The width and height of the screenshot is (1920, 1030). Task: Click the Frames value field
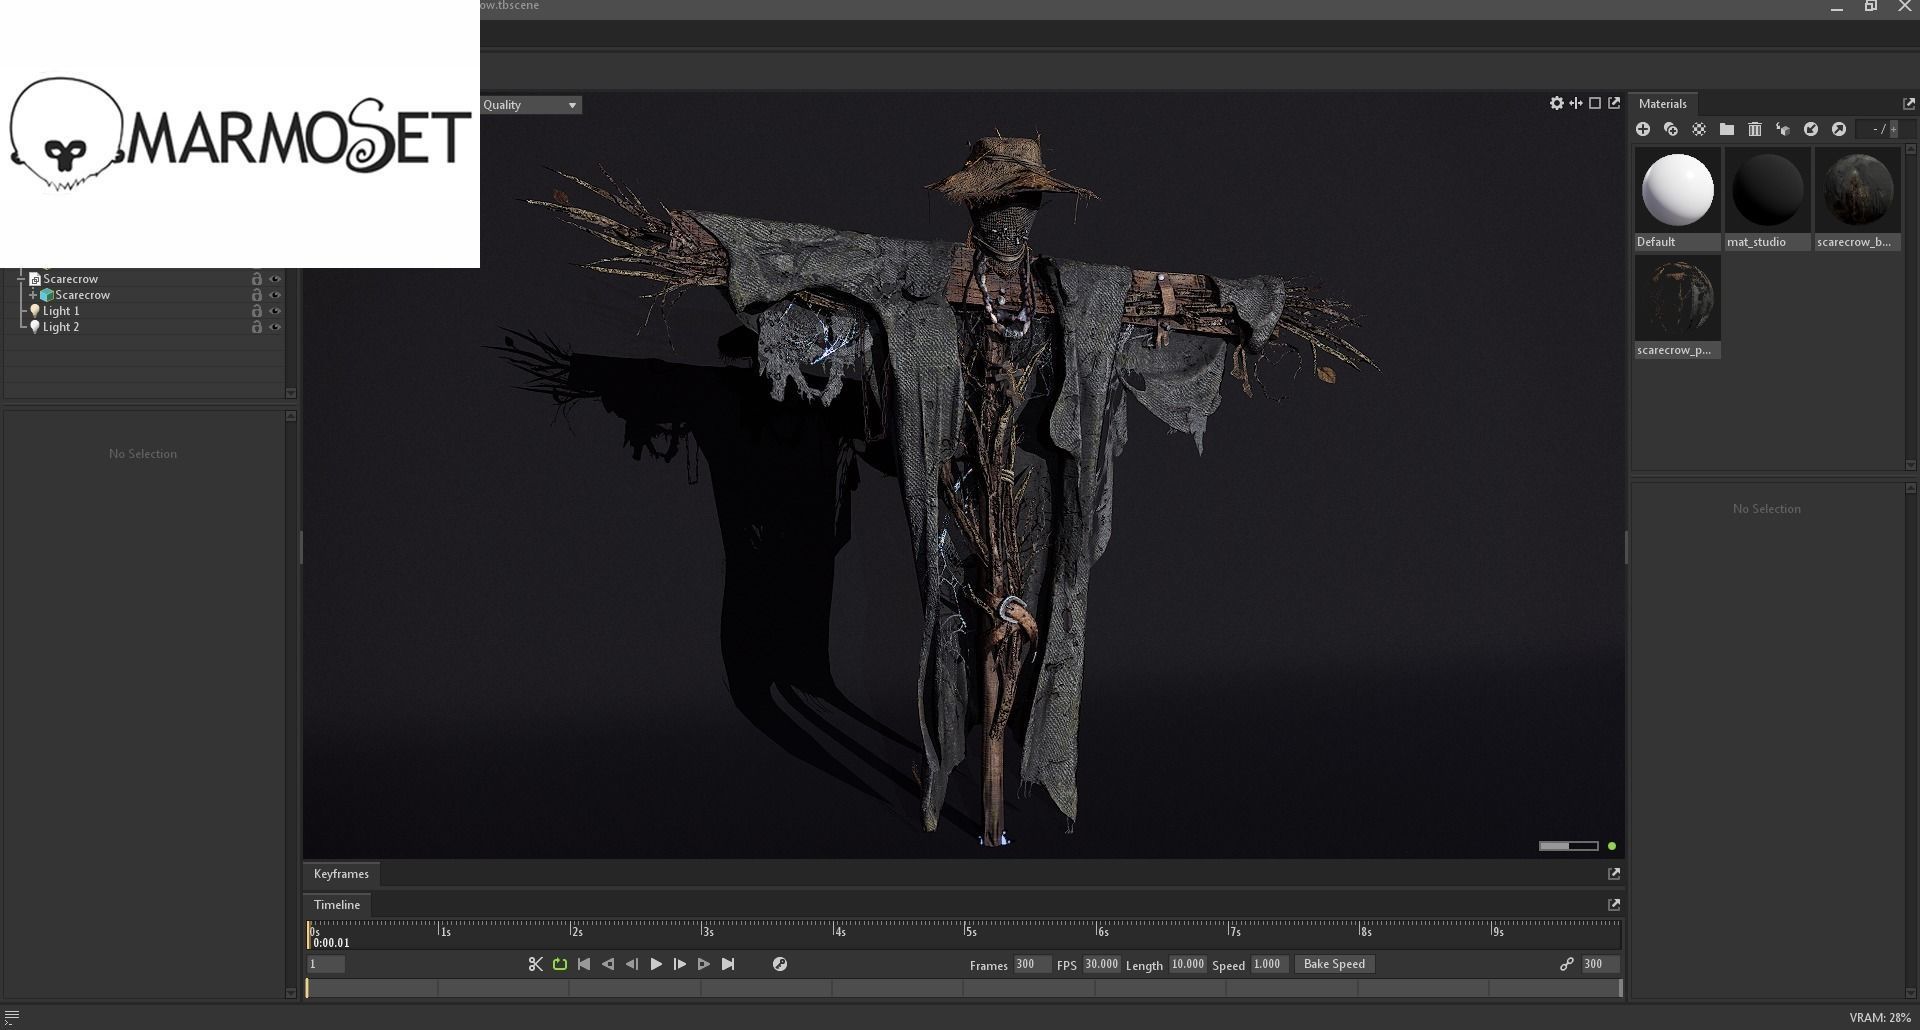1031,964
